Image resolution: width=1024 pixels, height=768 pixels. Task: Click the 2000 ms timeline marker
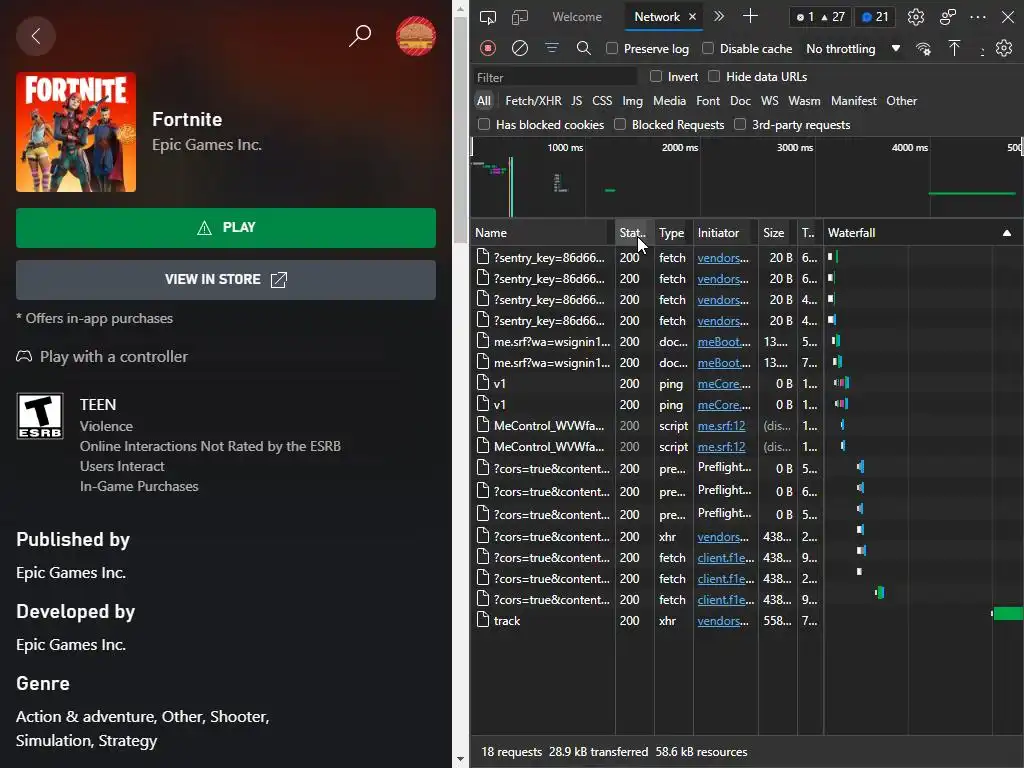pyautogui.click(x=680, y=148)
